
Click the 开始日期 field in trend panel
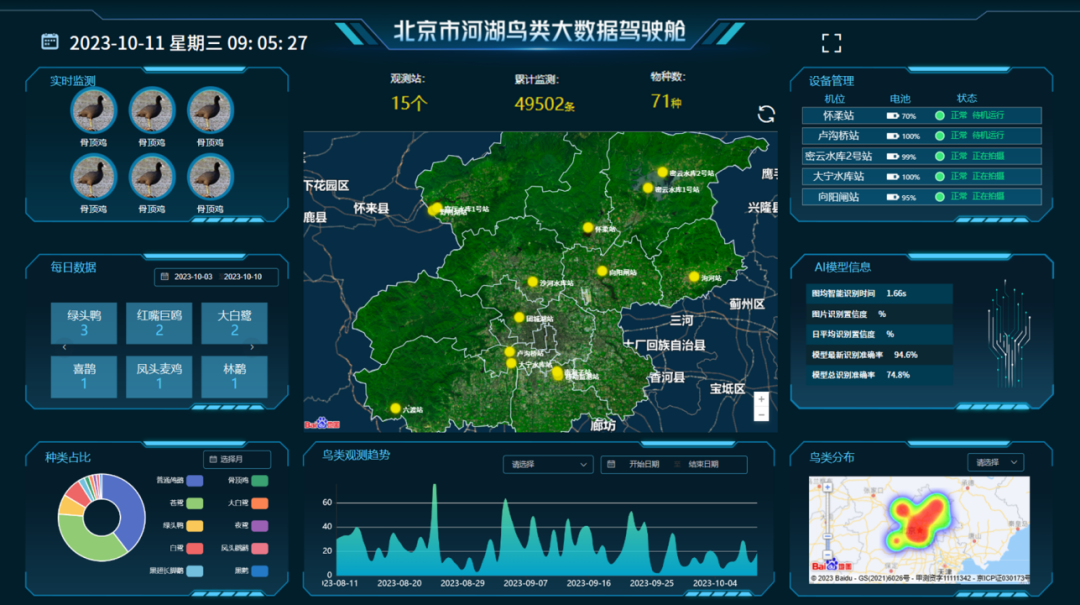click(x=644, y=464)
